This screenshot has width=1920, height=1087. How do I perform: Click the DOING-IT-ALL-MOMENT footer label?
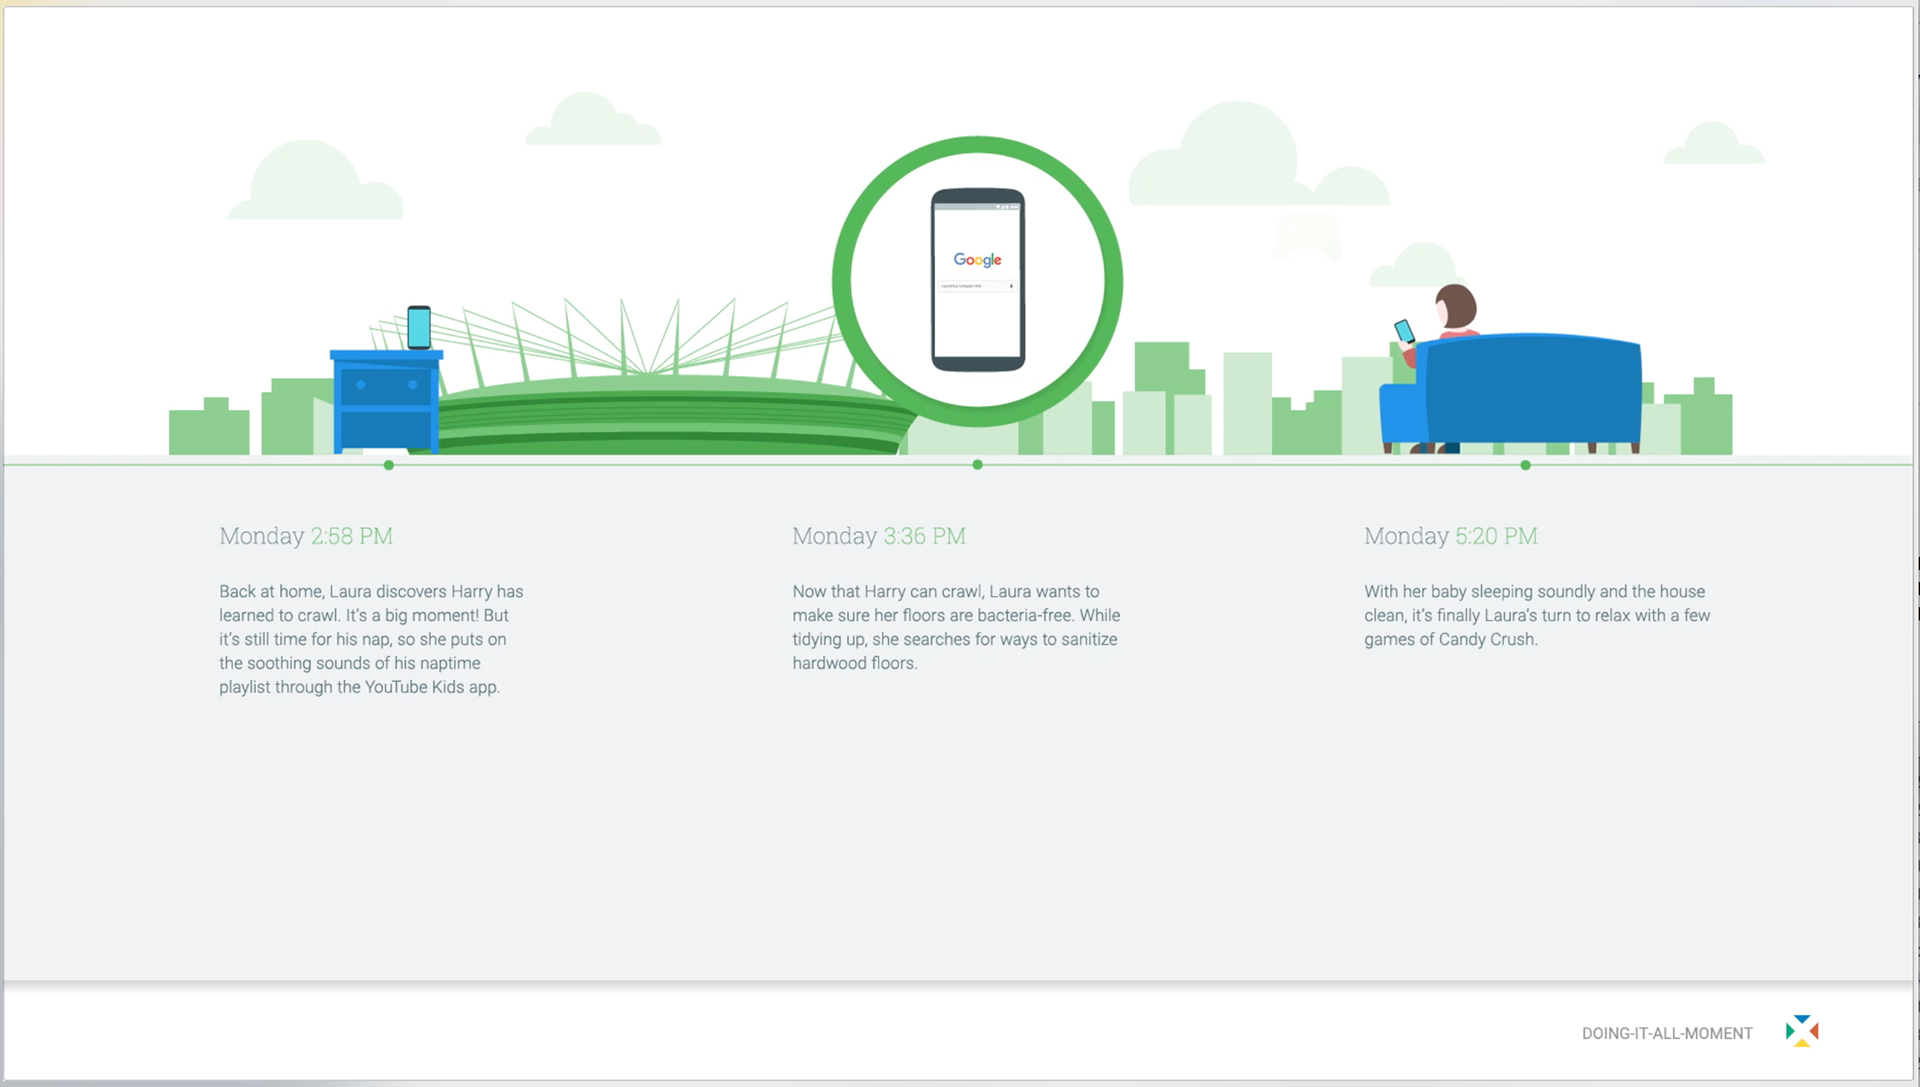coord(1667,1033)
